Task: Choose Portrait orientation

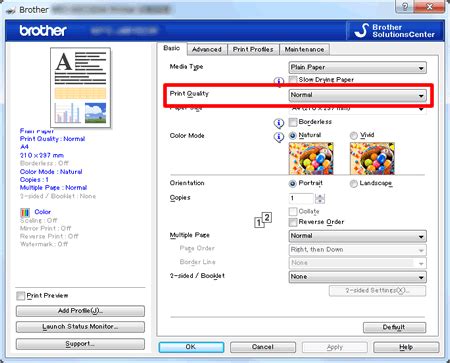Action: click(x=293, y=184)
